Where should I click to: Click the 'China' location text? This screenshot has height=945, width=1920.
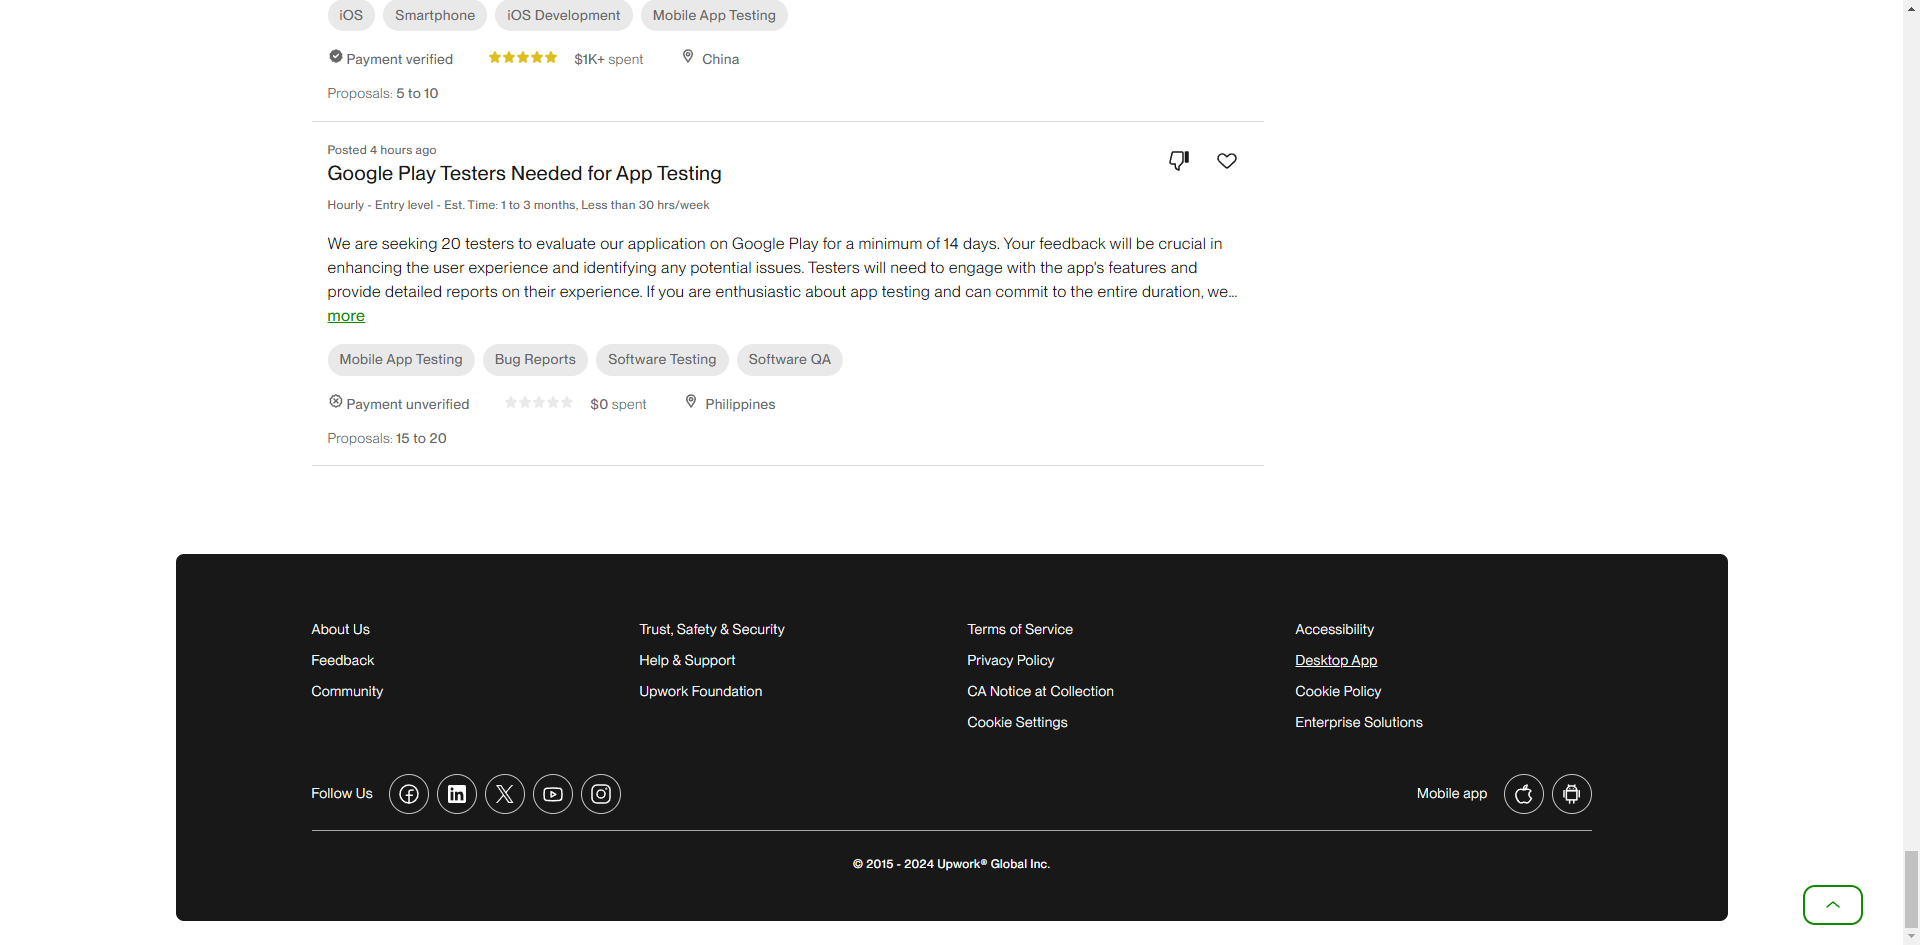tap(720, 60)
